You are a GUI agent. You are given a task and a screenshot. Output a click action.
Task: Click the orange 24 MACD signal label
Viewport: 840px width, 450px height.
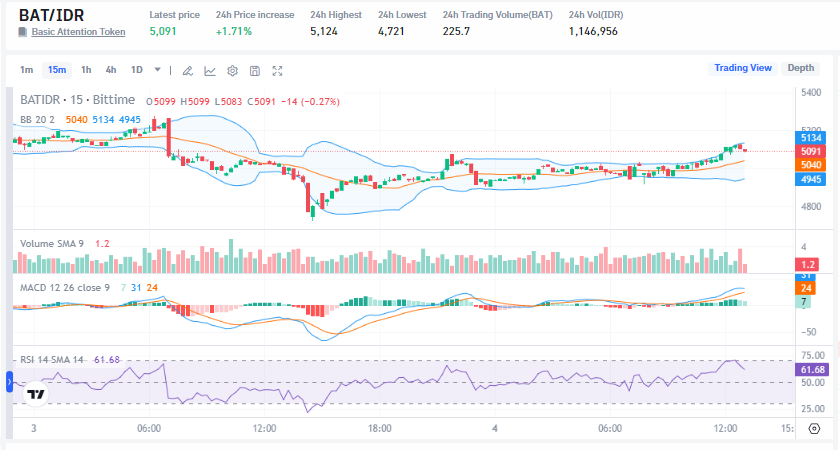click(806, 288)
